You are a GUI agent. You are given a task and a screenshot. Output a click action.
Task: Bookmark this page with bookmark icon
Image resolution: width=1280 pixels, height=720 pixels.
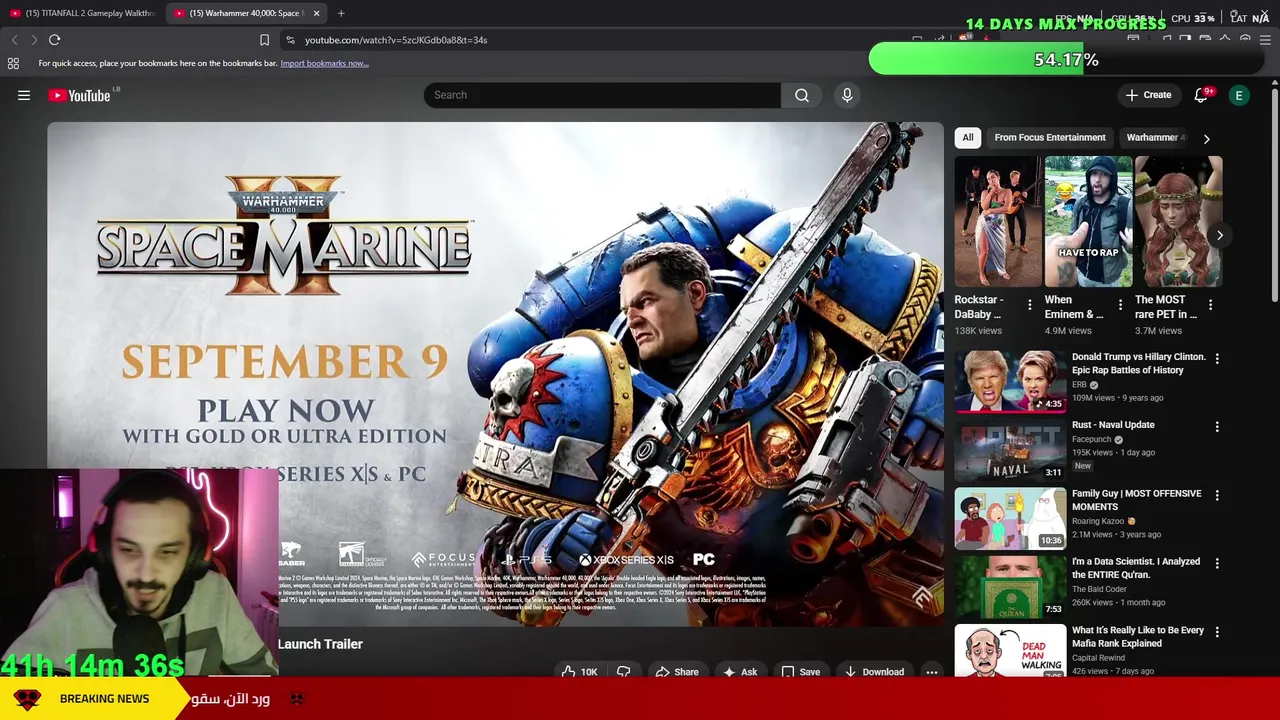(x=264, y=40)
